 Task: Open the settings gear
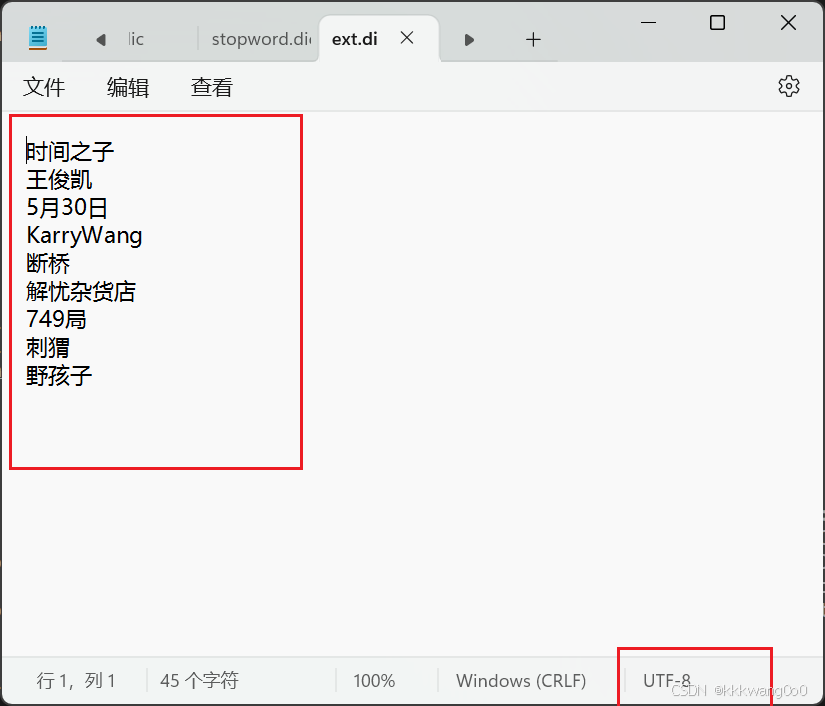(789, 86)
